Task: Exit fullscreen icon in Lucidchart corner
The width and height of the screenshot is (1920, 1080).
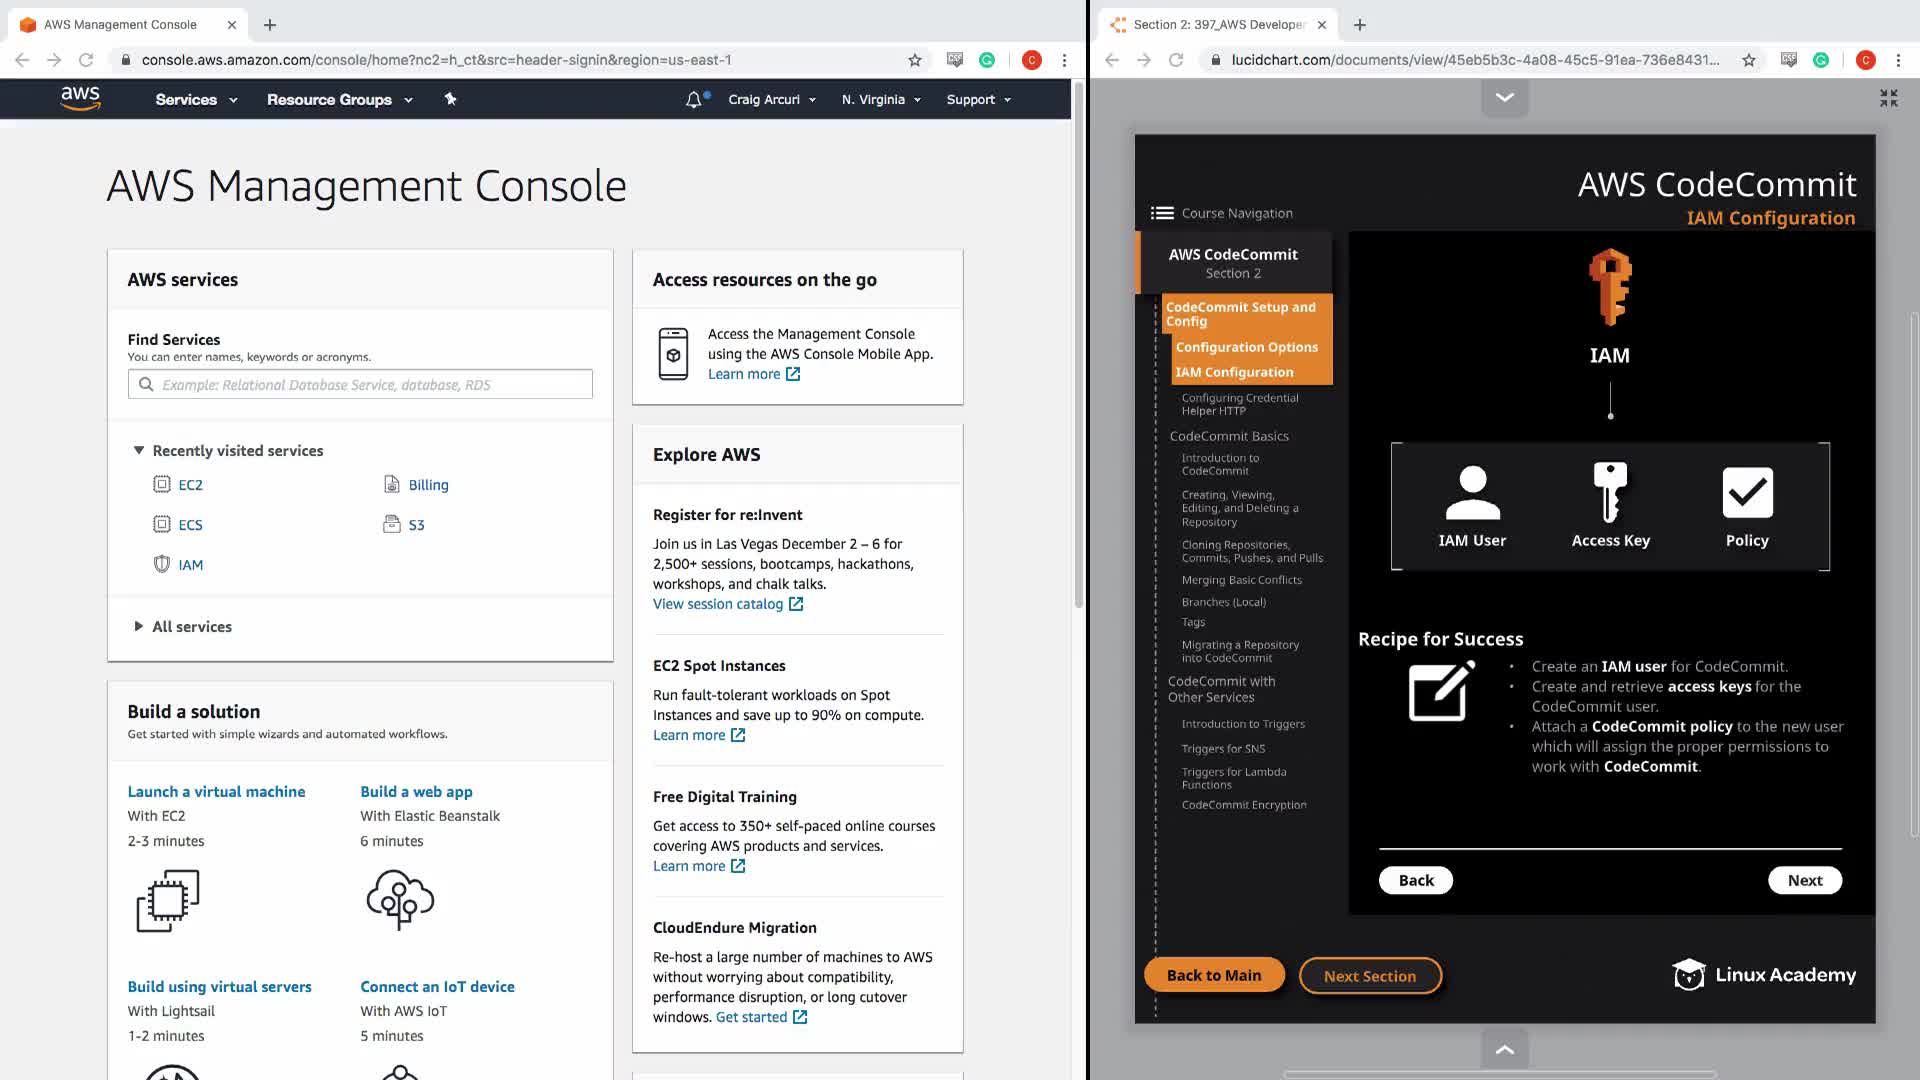Action: 1888,98
